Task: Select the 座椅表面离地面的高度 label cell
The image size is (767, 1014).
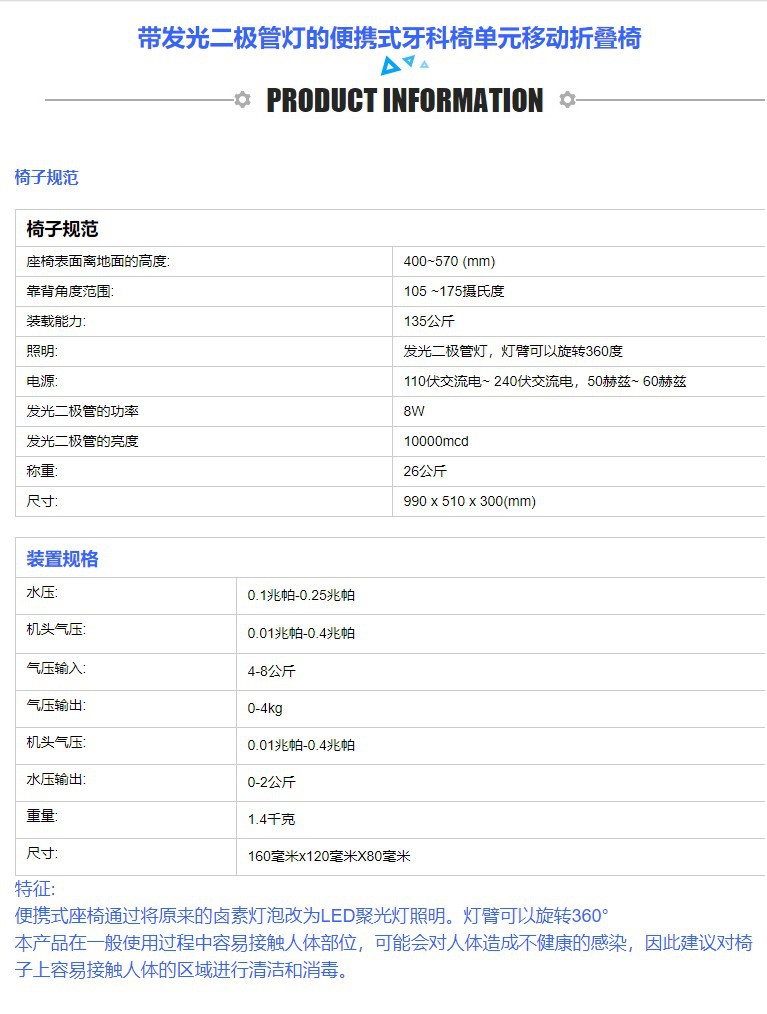Action: click(204, 261)
